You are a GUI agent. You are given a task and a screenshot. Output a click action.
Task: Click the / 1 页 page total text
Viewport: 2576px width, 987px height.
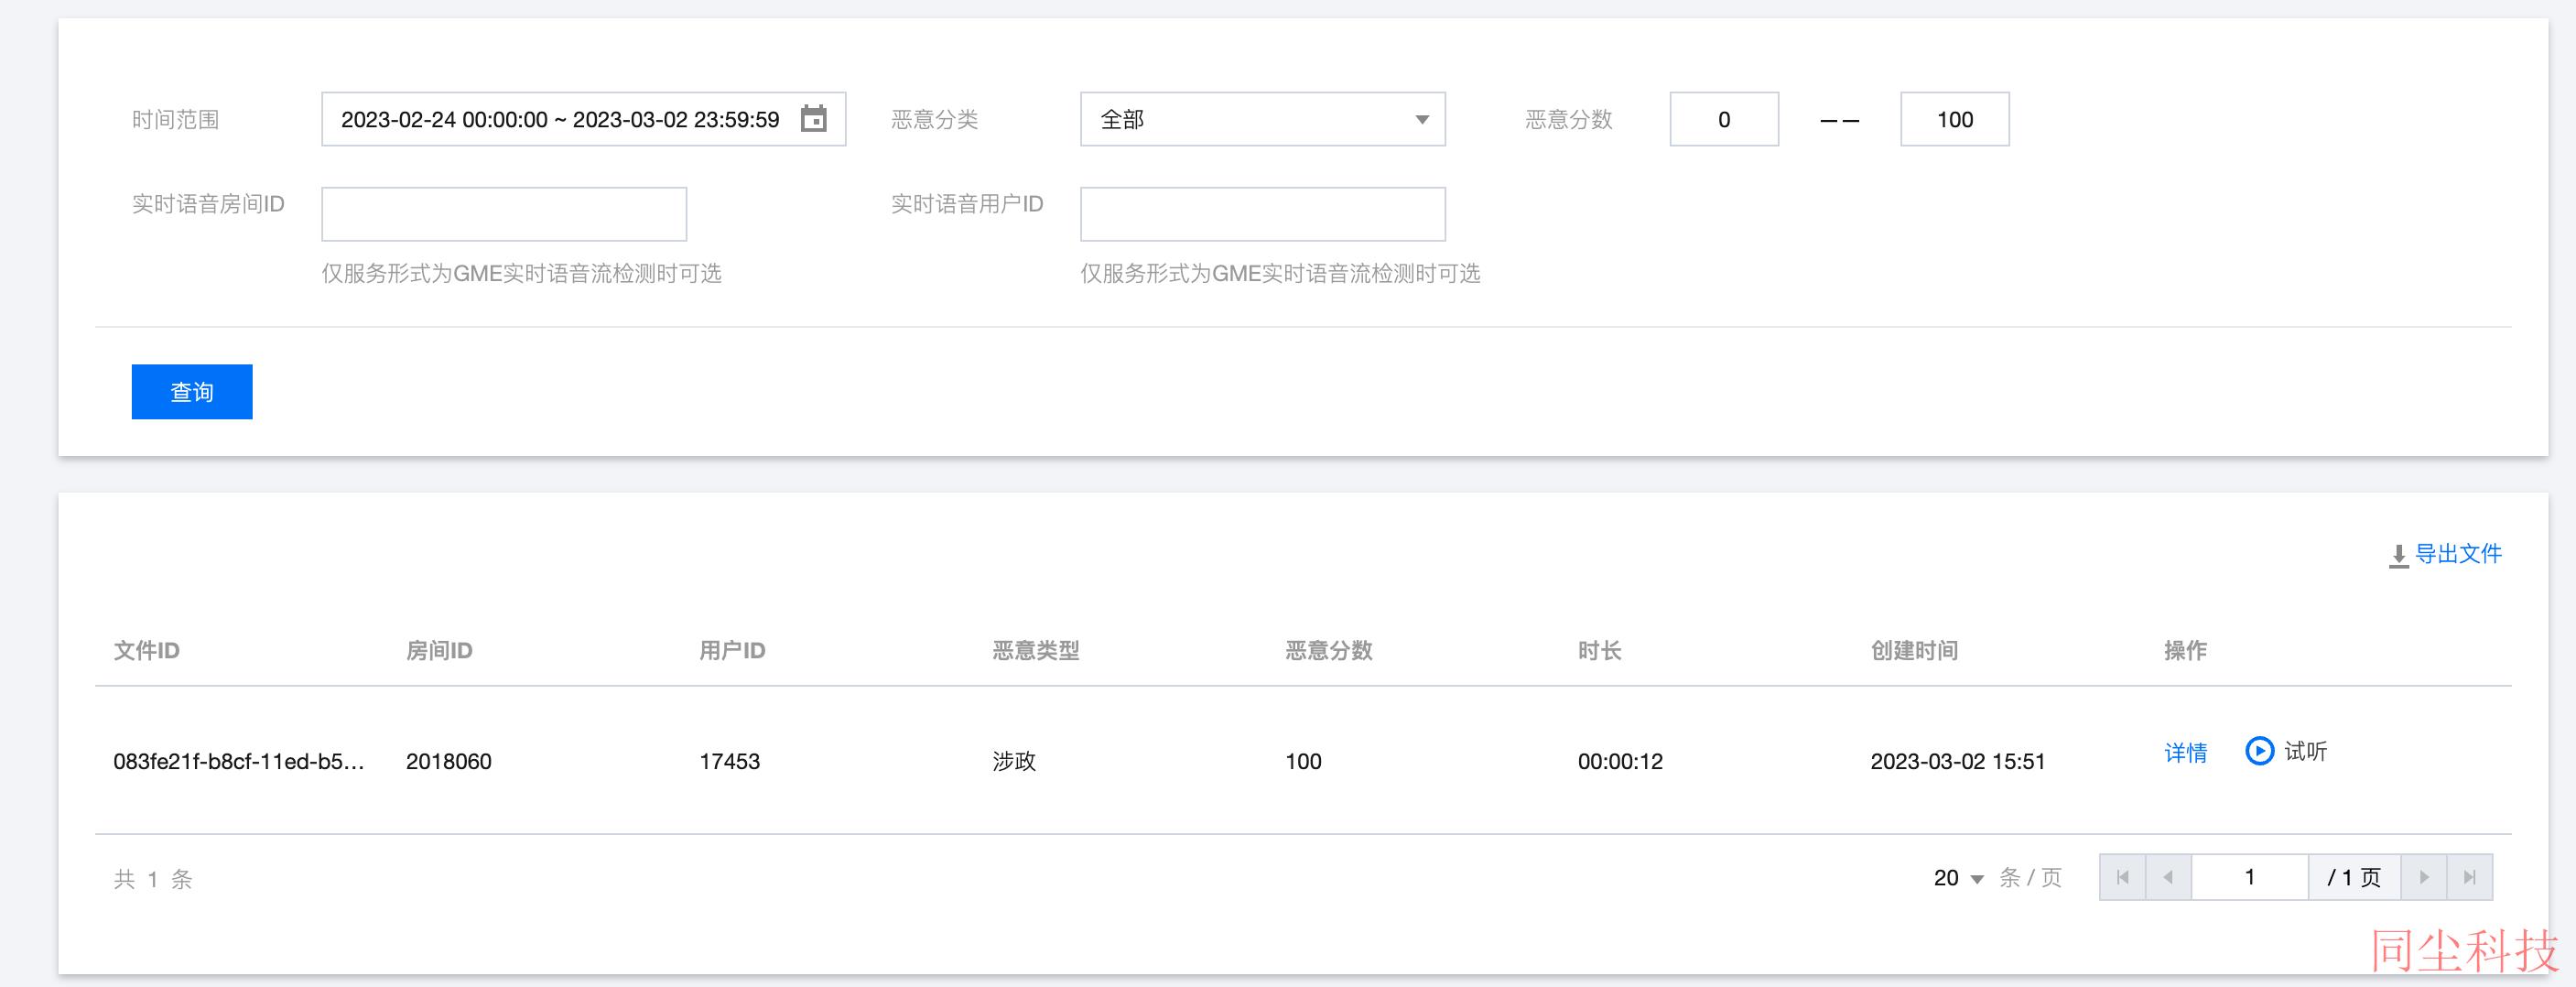pos(2354,878)
